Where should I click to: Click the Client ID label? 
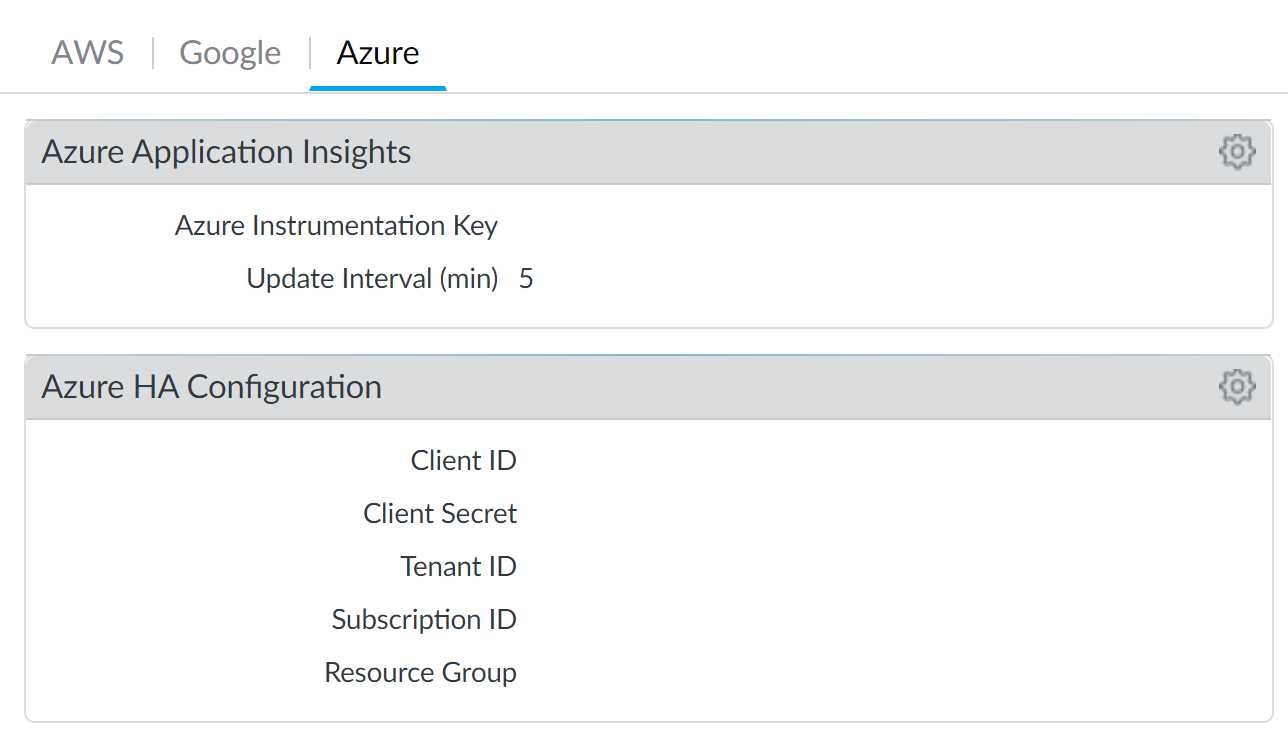click(x=463, y=461)
